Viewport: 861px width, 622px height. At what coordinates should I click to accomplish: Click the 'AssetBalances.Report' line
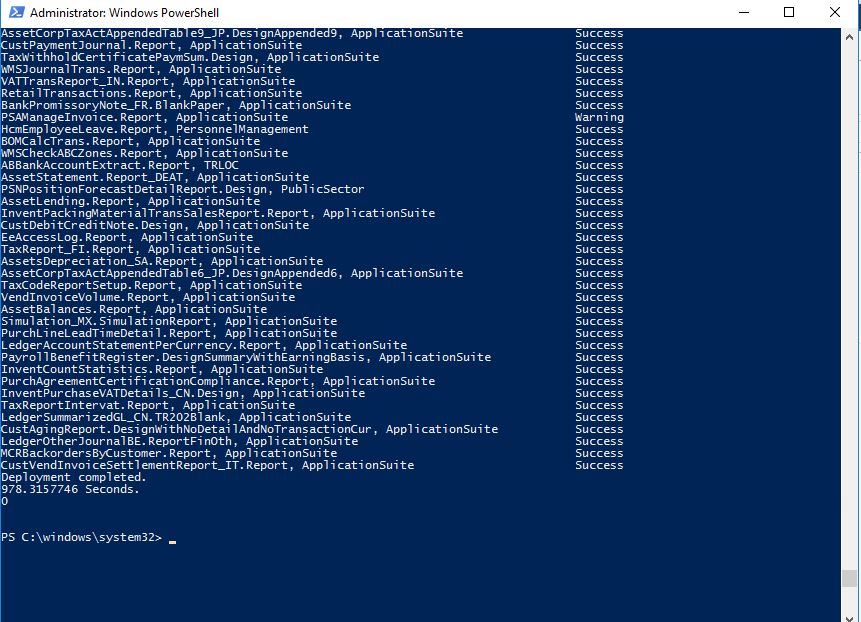134,309
